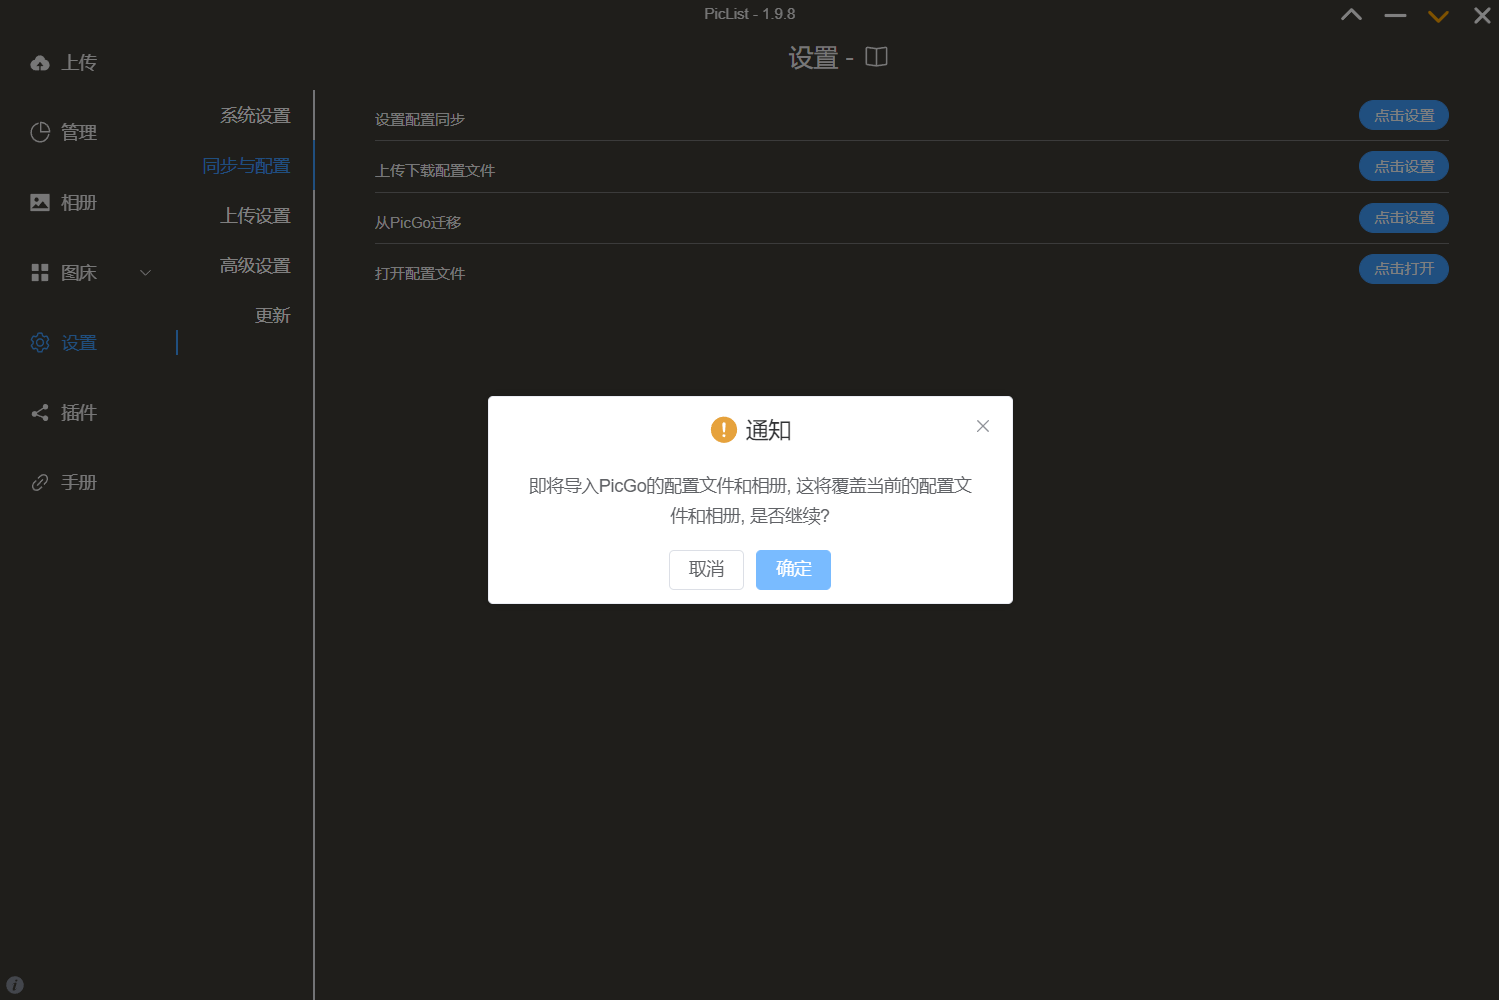The image size is (1499, 1000).
Task: Confirm the import with 确定
Action: pos(793,570)
